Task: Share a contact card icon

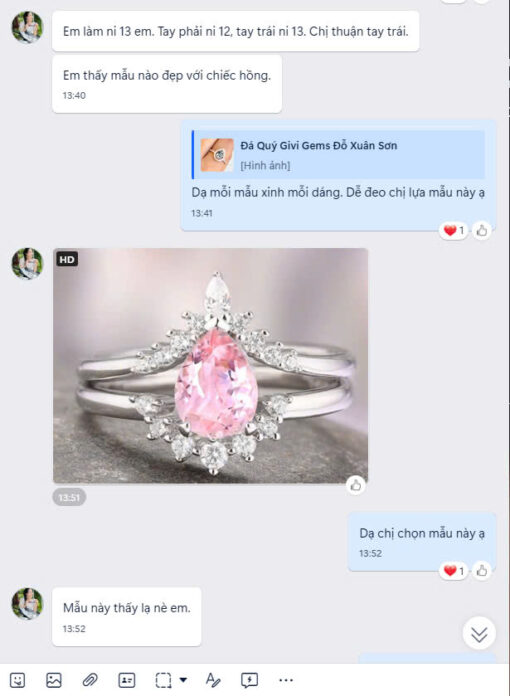Action: point(127,680)
